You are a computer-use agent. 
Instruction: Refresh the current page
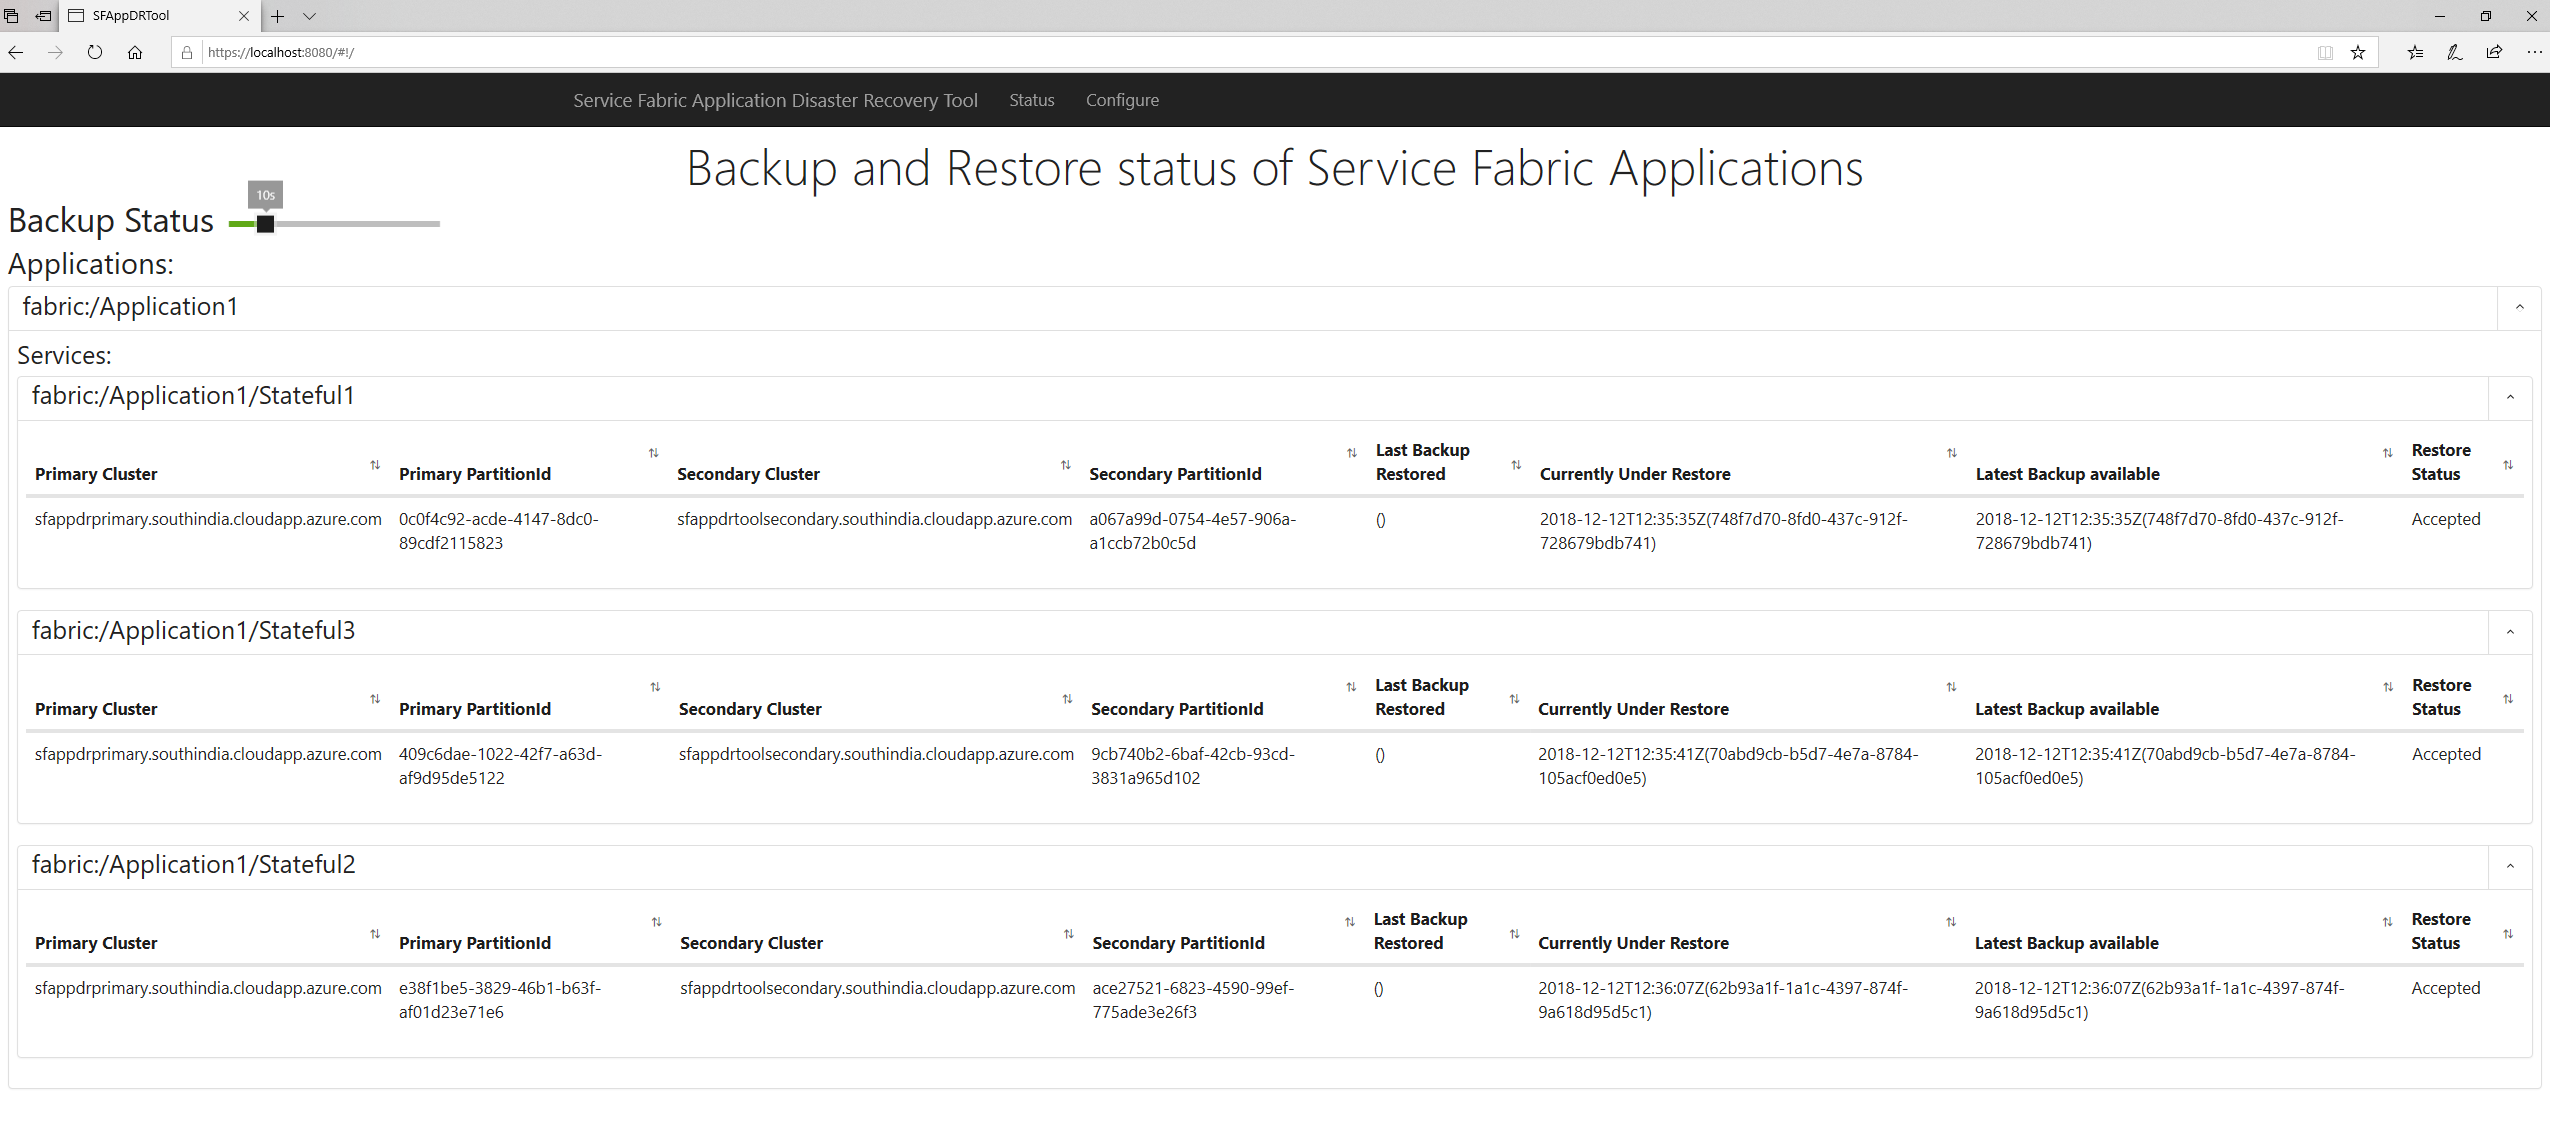95,52
